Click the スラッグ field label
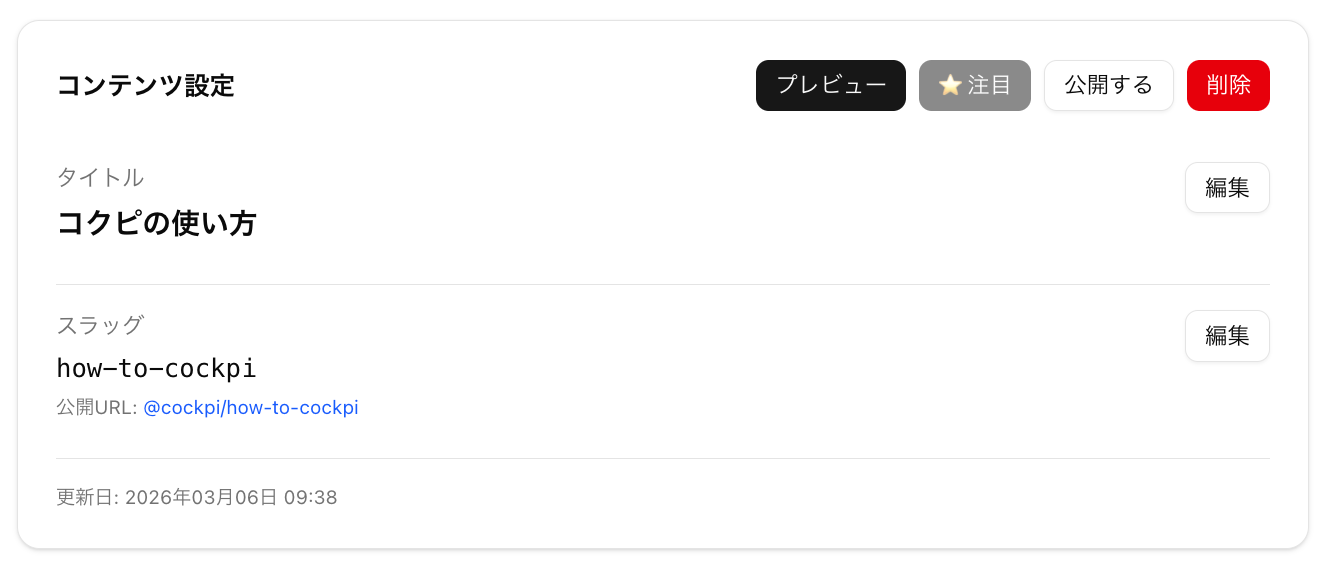This screenshot has height=568, width=1324. pos(100,326)
